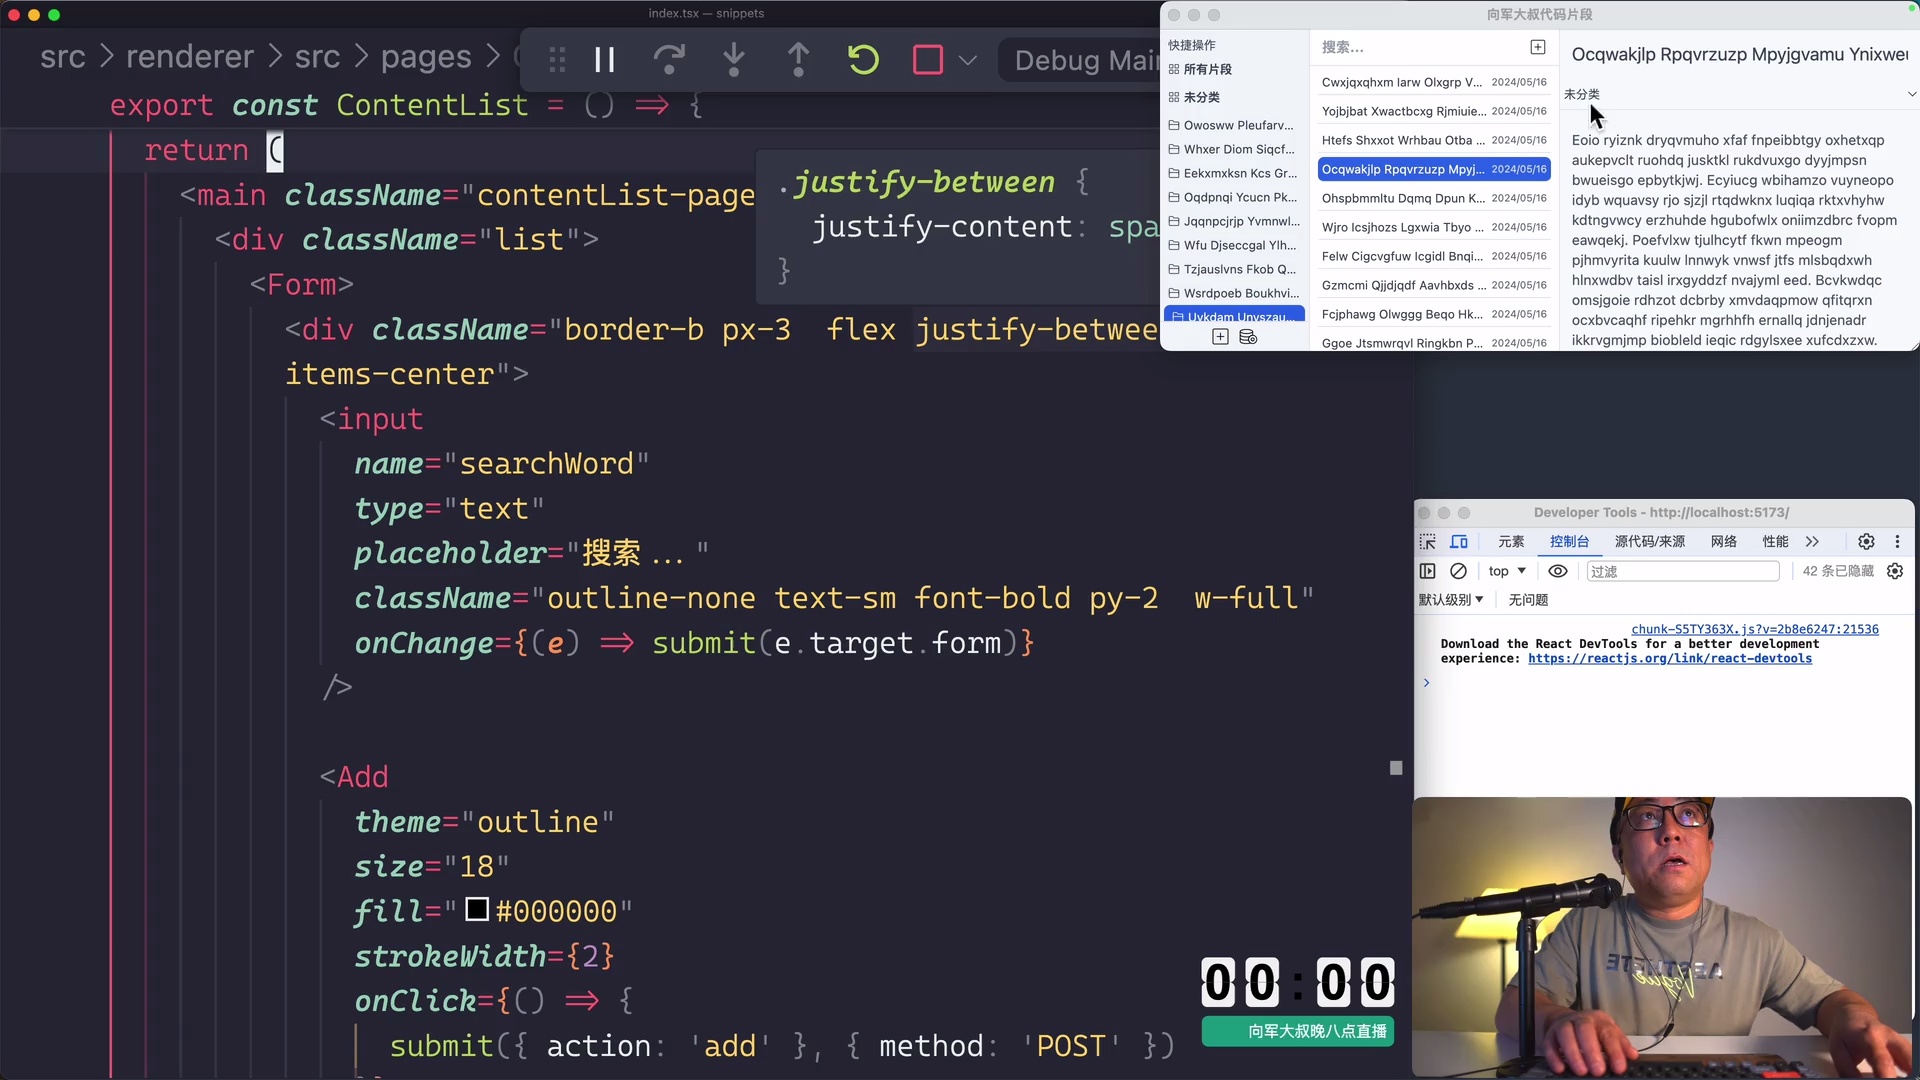The height and width of the screenshot is (1080, 1920).
Task: Pause the debug session
Action: coord(604,59)
